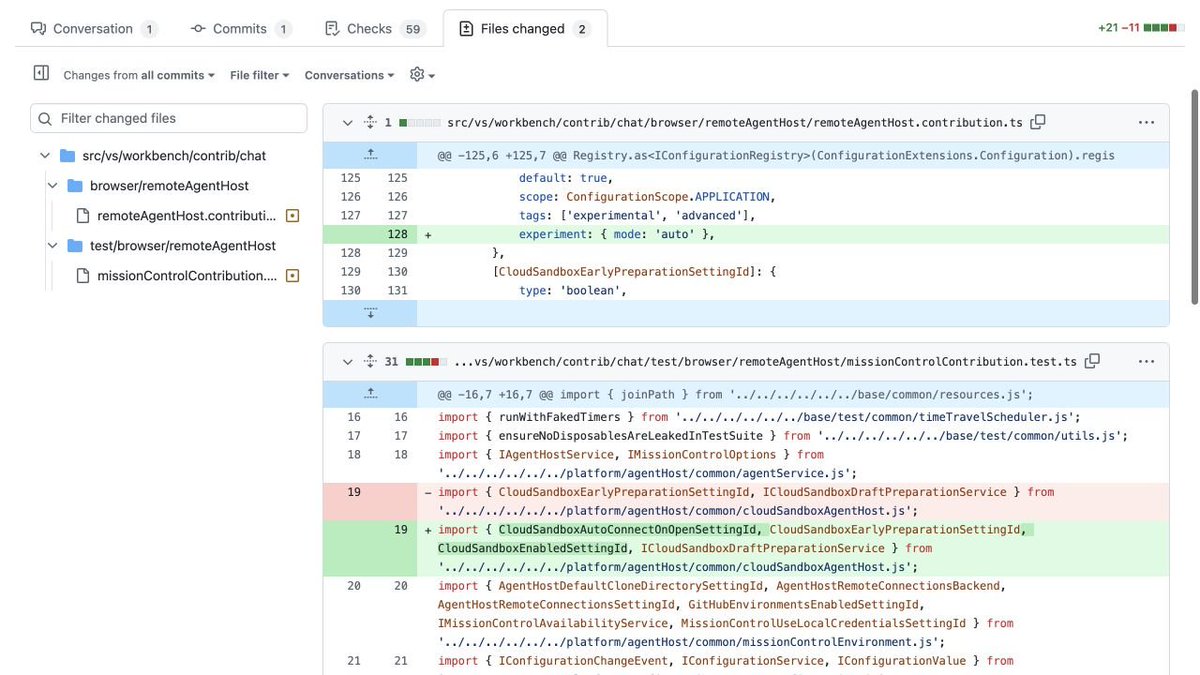Open the remoteAgentHost.contribution.ts file options menu

click(1146, 122)
